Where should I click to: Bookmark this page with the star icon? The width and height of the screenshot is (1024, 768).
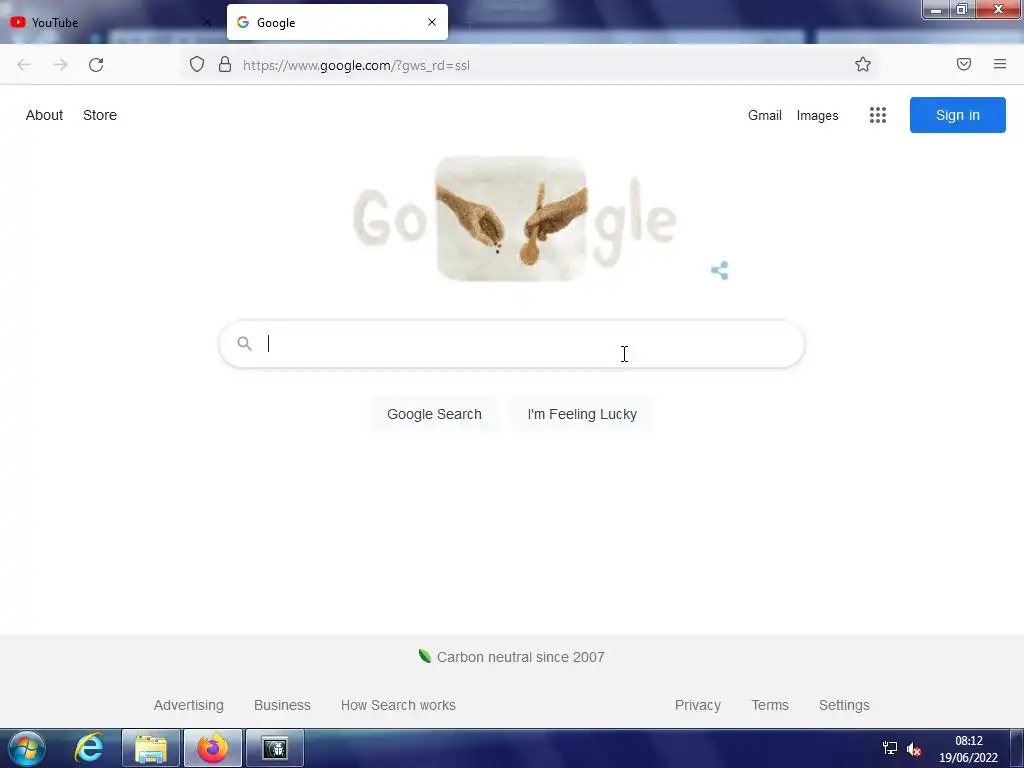863,64
